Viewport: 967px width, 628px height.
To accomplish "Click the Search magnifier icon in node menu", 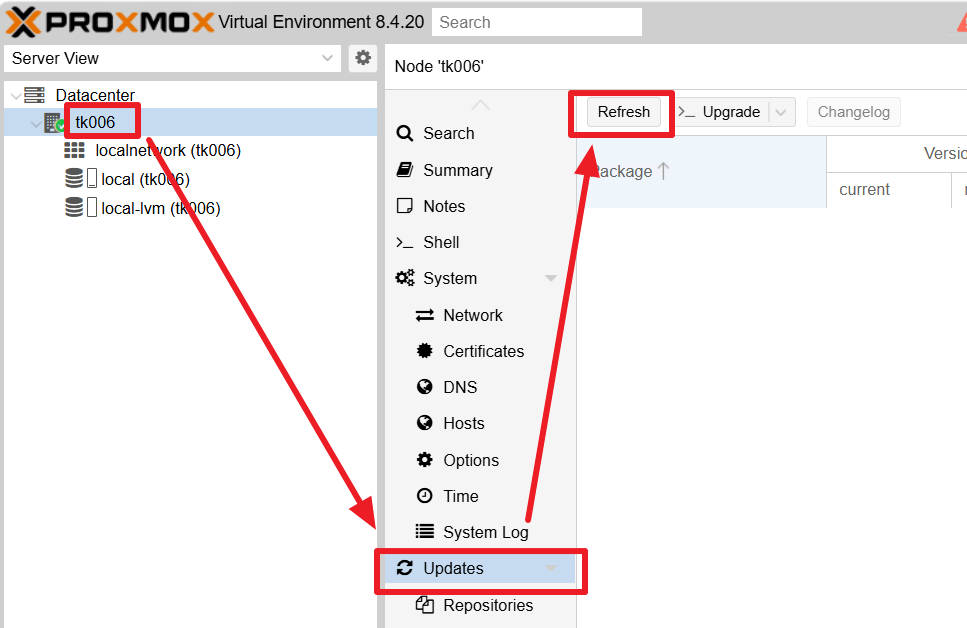I will click(x=405, y=133).
